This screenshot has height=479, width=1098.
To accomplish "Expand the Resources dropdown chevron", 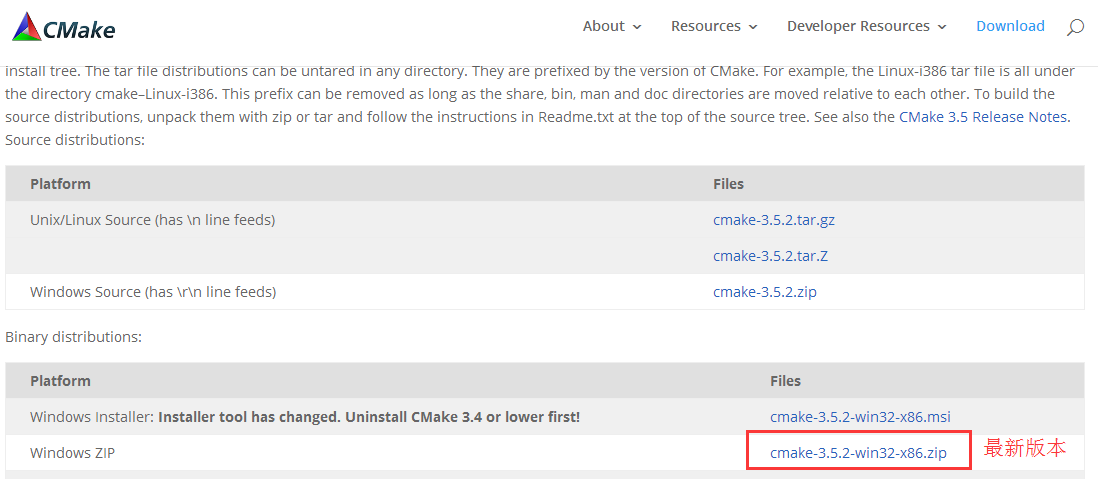I will click(x=753, y=27).
